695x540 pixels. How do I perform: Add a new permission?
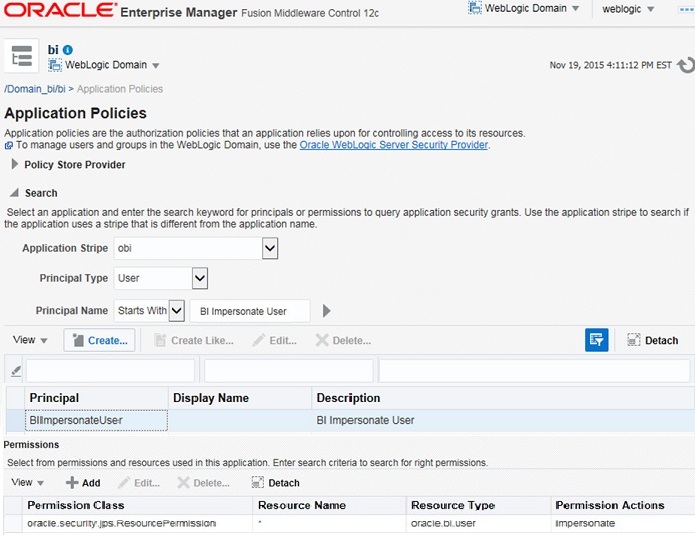click(83, 483)
